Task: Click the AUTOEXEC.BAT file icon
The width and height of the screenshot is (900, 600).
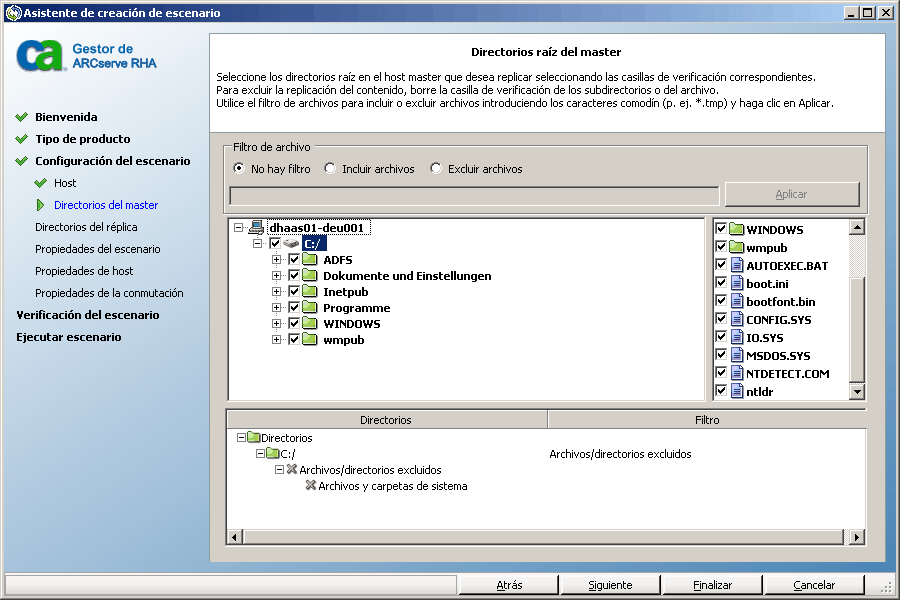Action: 736,266
